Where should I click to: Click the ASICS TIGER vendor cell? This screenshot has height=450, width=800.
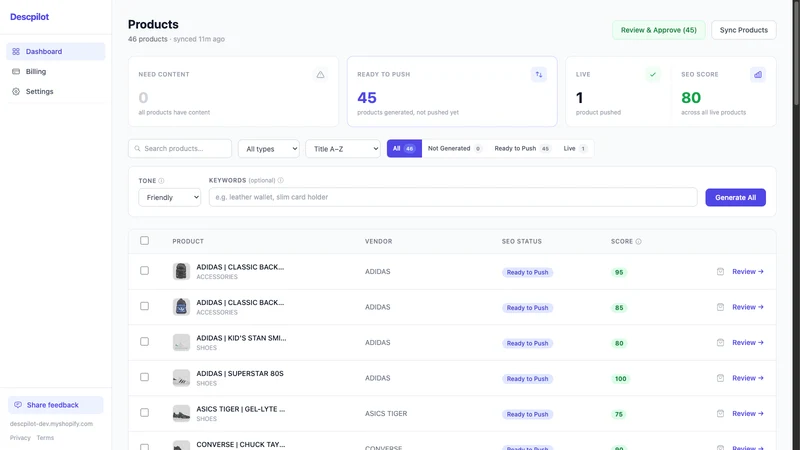(386, 413)
